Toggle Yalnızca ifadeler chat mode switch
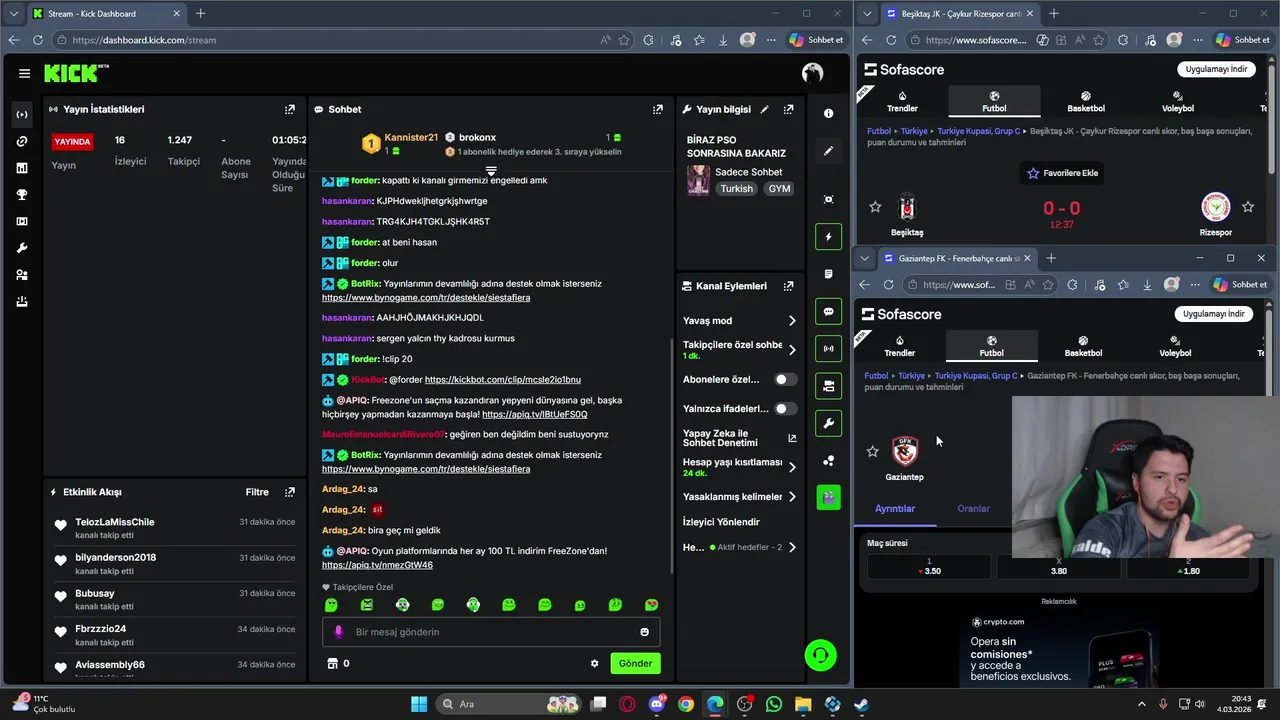 [786, 408]
